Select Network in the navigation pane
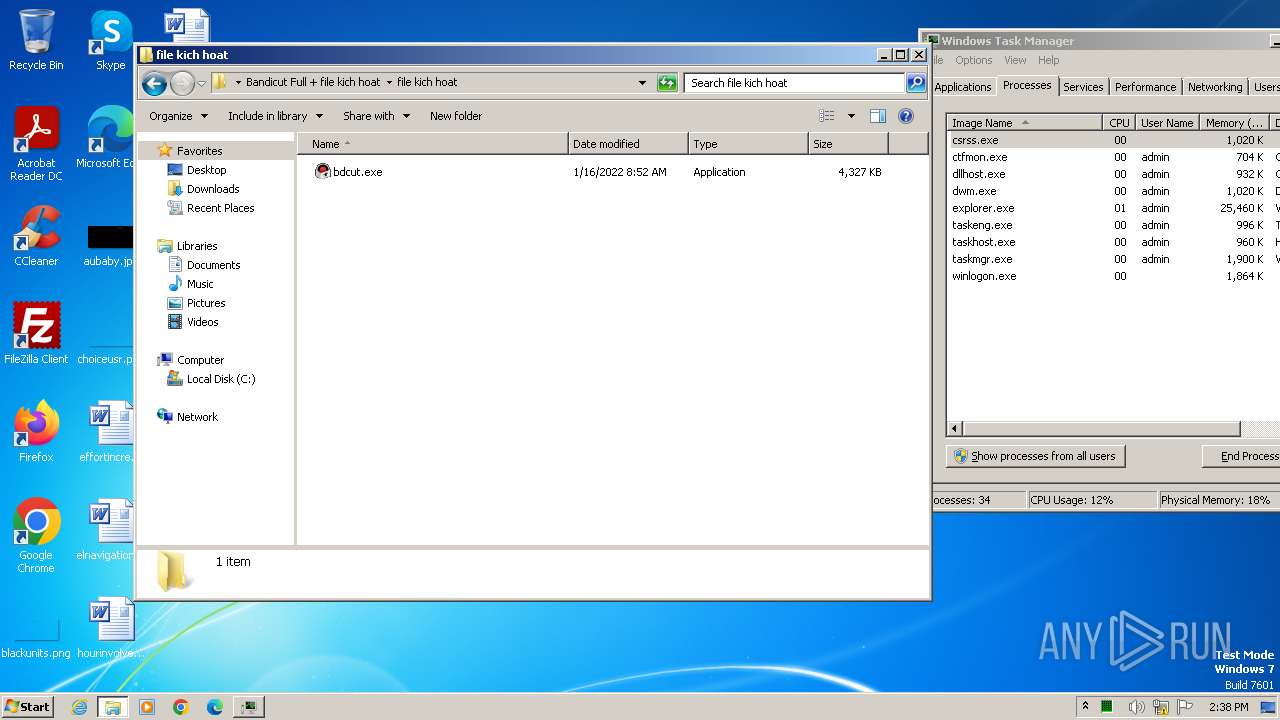The image size is (1280, 720). point(197,417)
